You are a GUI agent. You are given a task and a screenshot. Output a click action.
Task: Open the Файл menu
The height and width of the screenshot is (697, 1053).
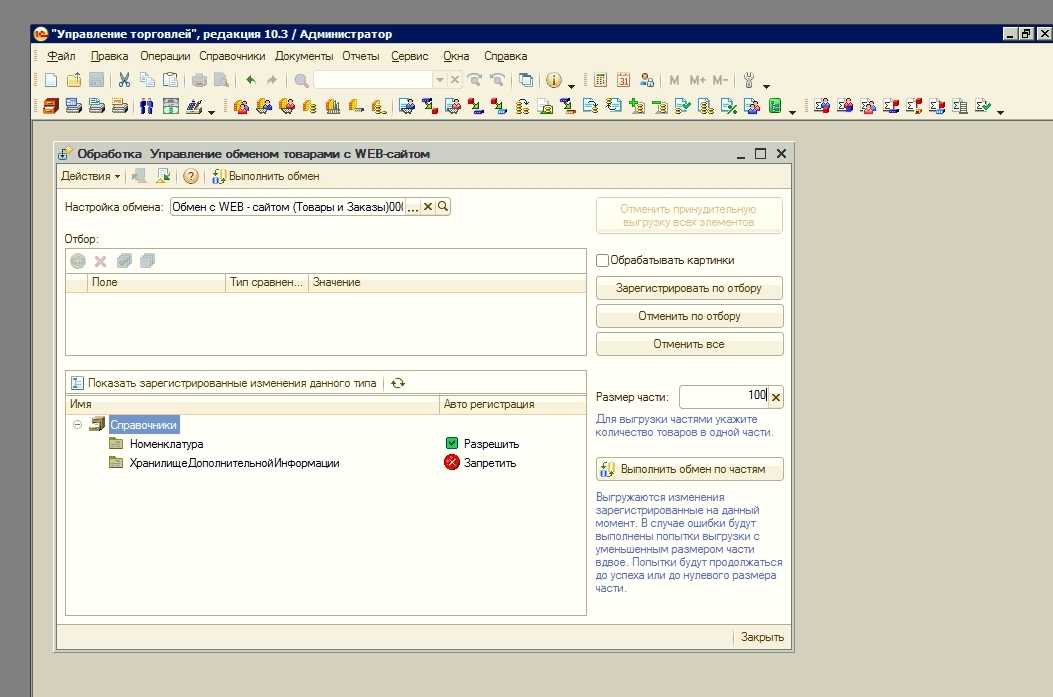[61, 56]
